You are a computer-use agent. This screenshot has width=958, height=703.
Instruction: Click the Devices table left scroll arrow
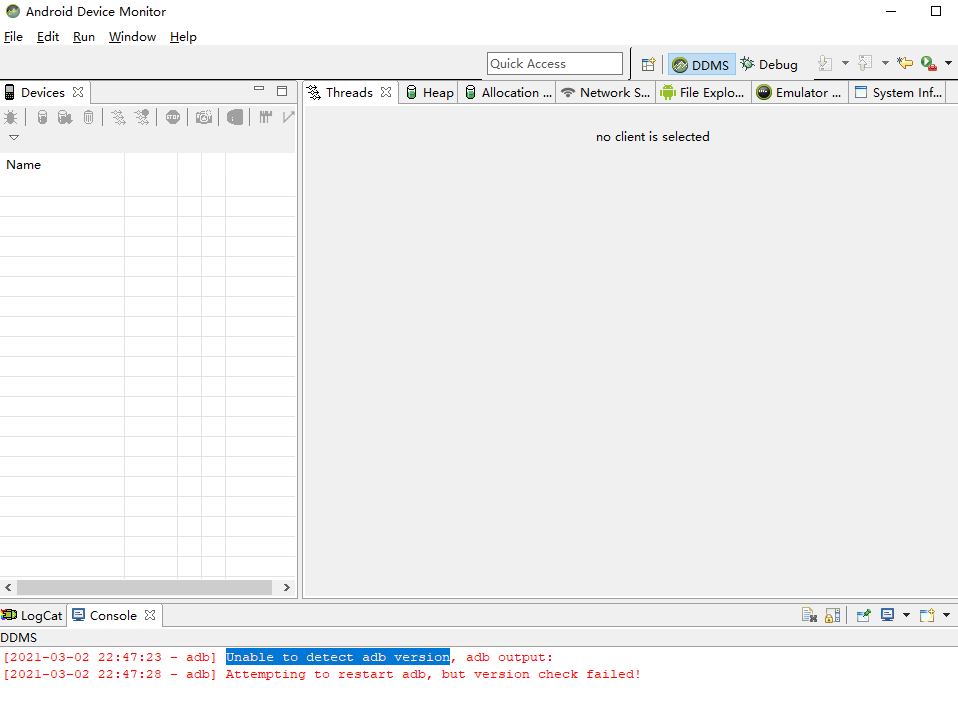[9, 588]
